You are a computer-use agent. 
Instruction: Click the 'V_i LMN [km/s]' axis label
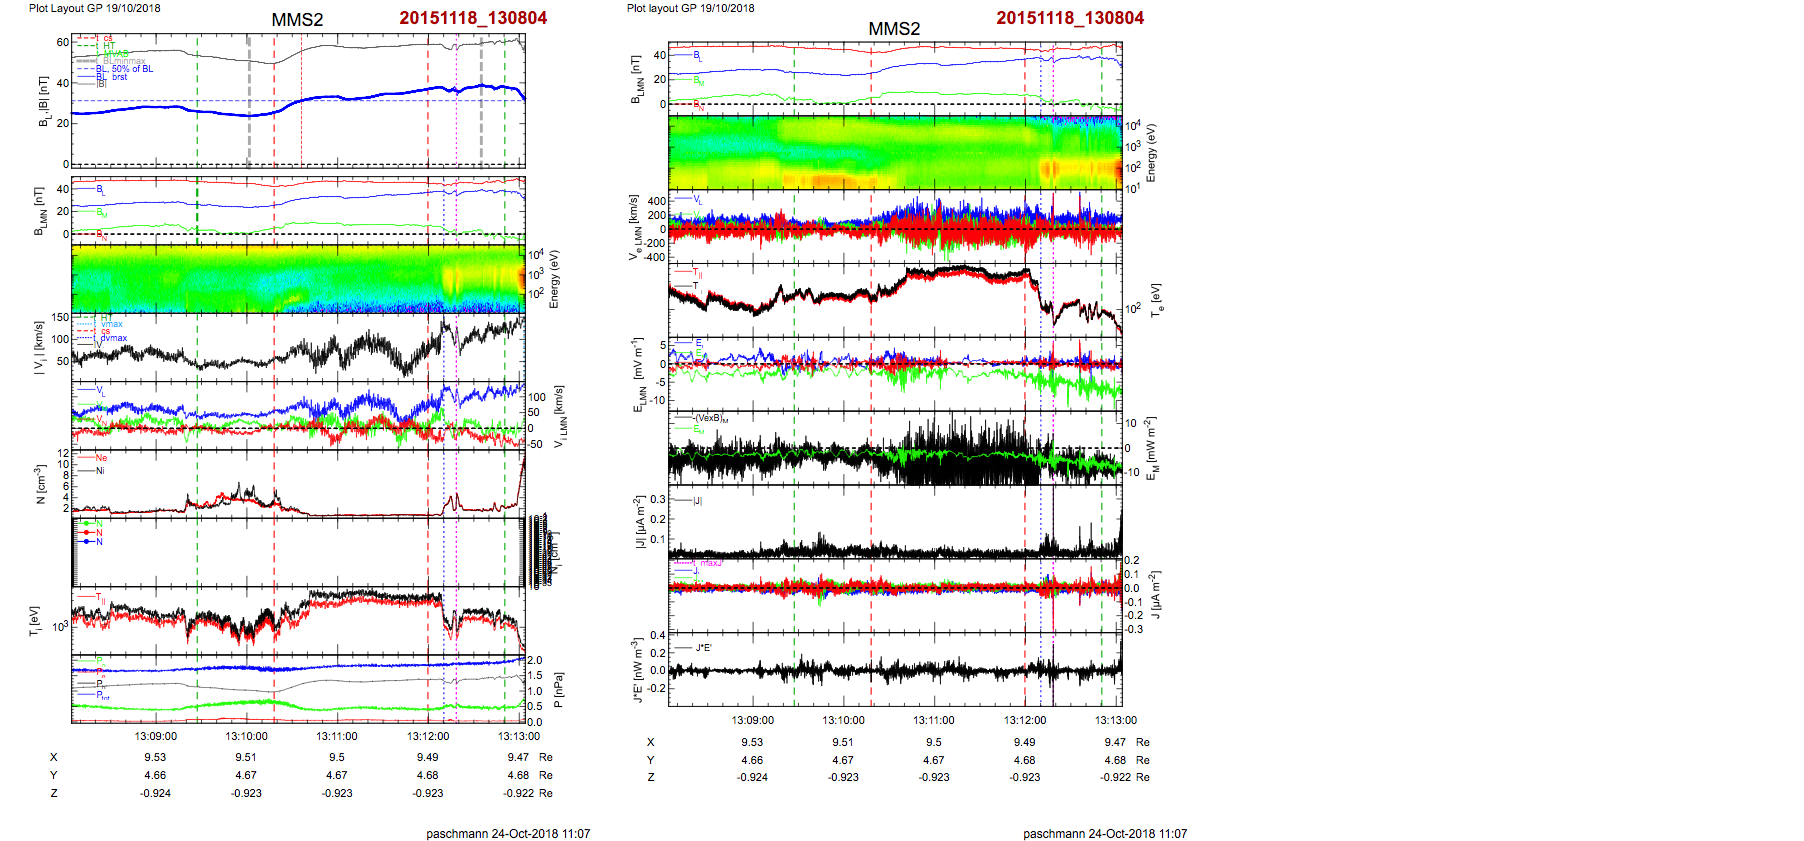[562, 416]
